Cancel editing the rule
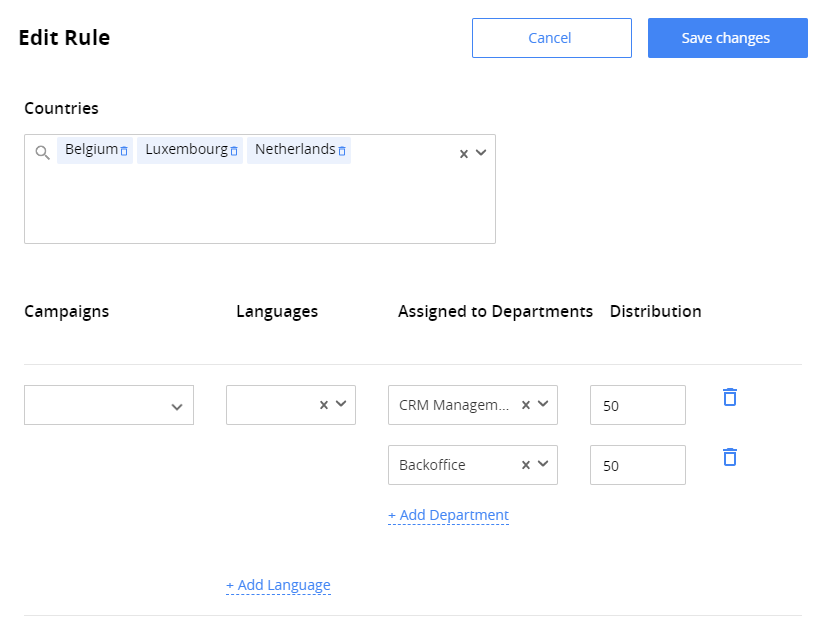This screenshot has width=826, height=621. pyautogui.click(x=551, y=37)
